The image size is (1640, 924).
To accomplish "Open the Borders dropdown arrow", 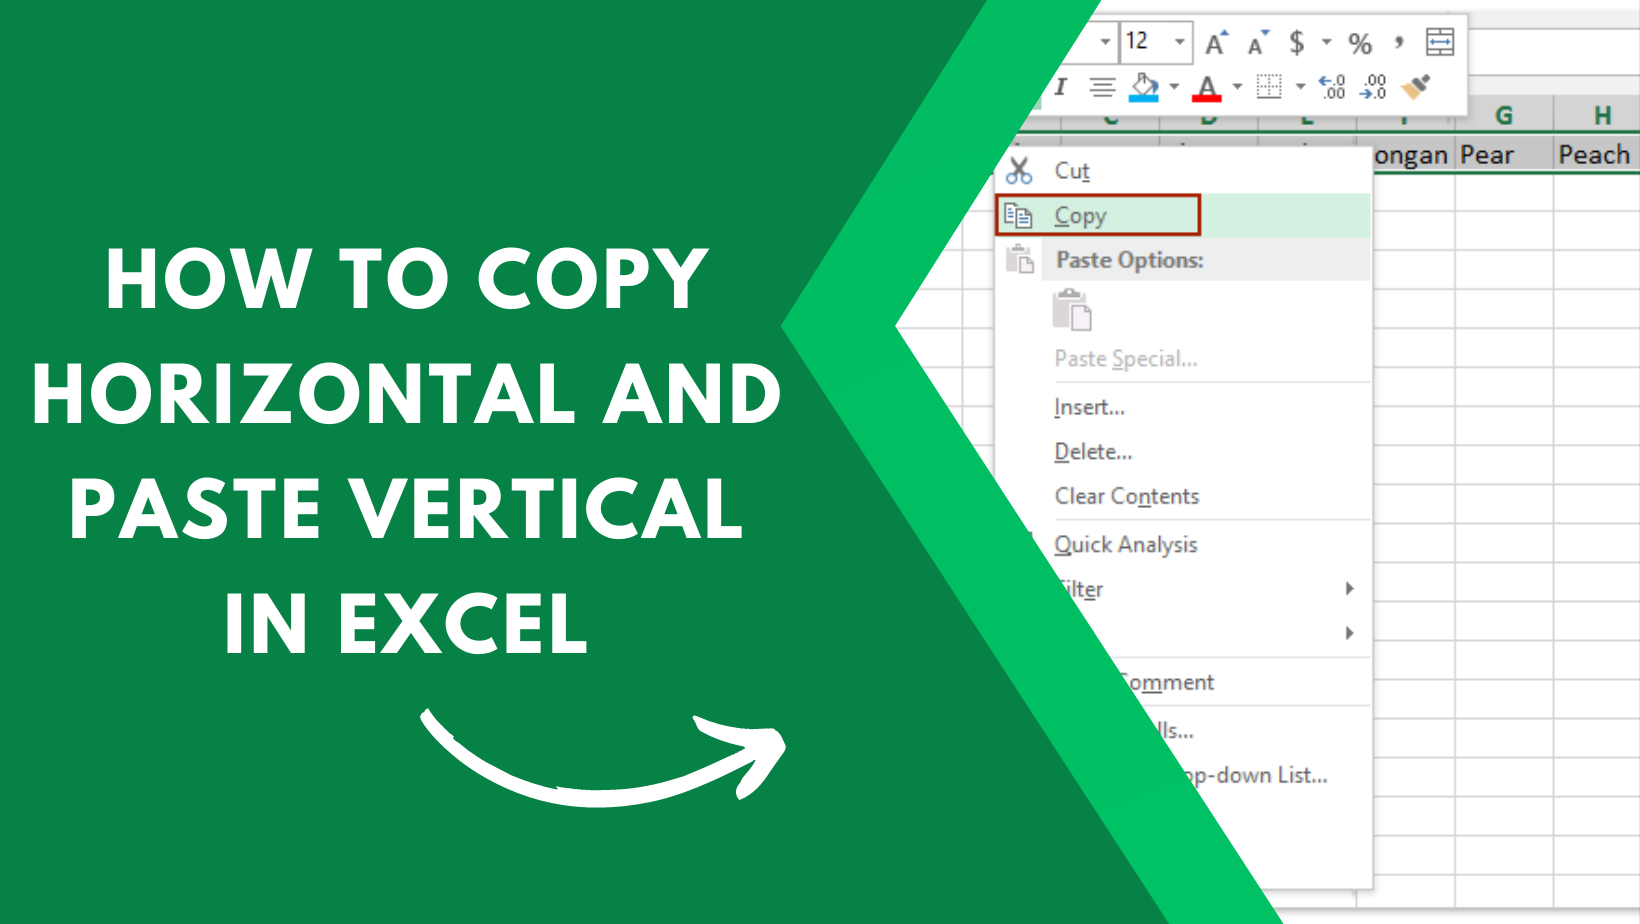I will (1300, 87).
